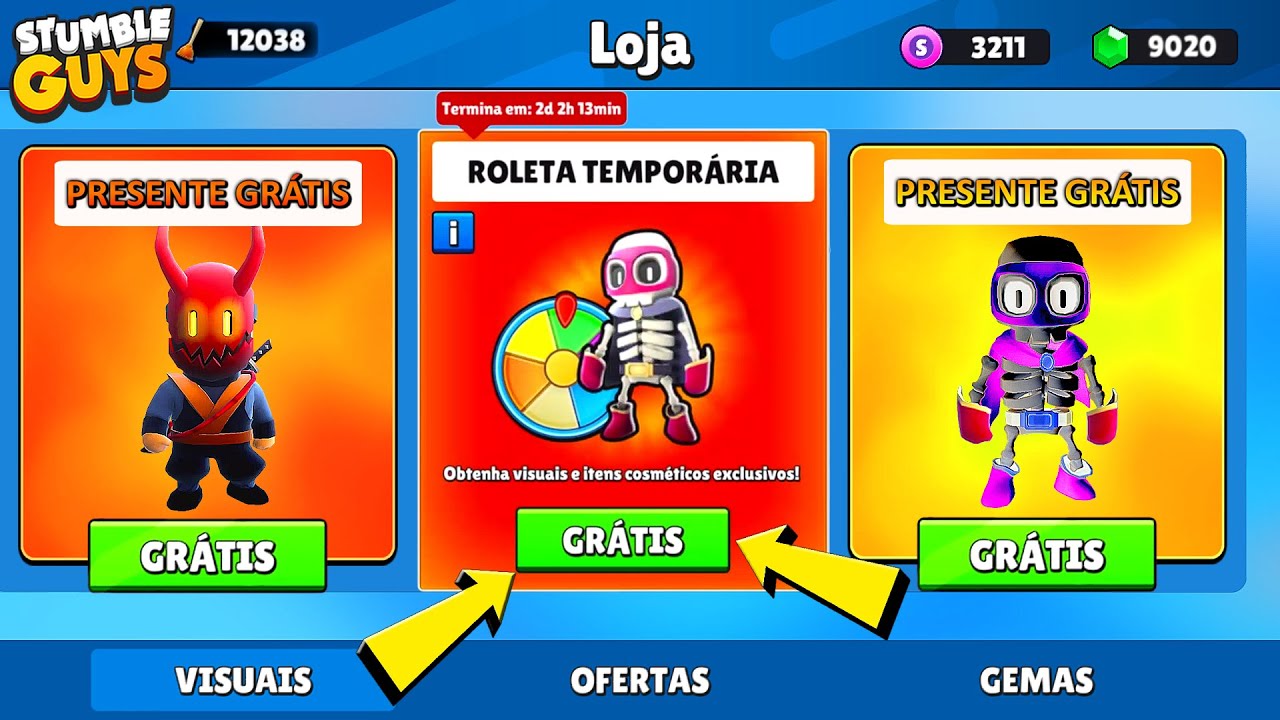Select the colorful roulette wheel icon
Viewport: 1280px width, 720px height.
coord(550,367)
